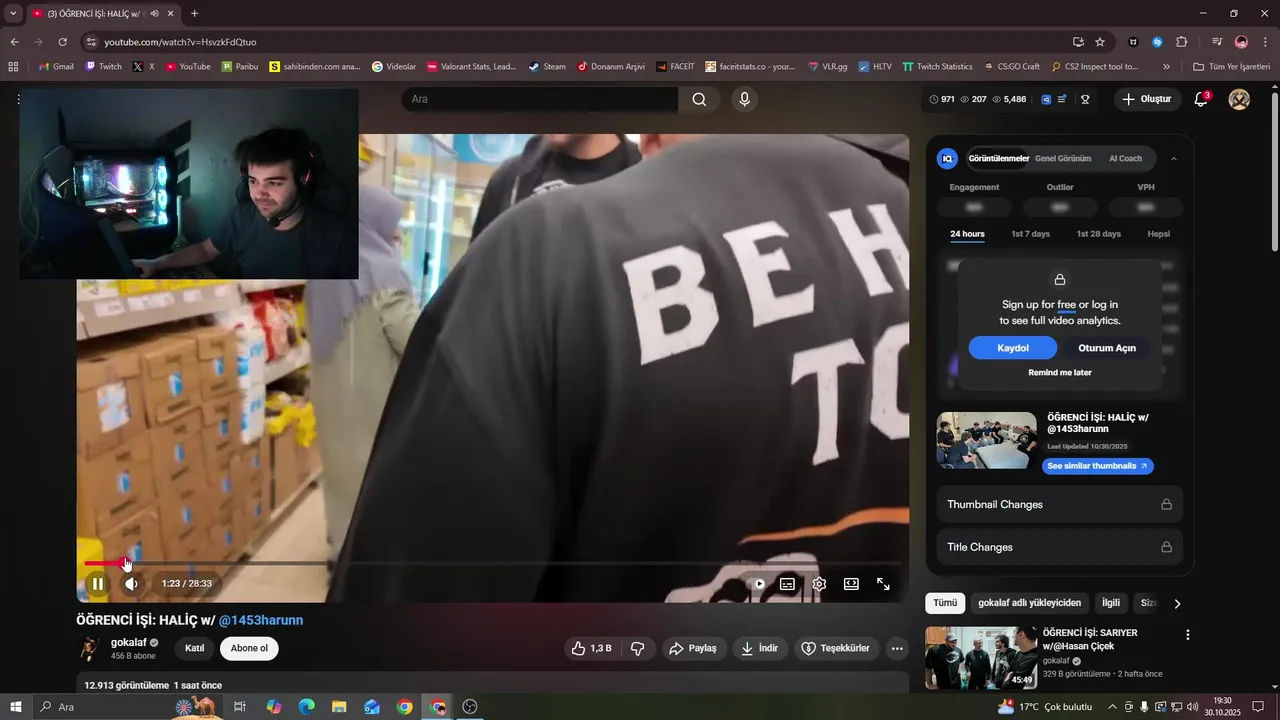Collapse the vidIQ panel with chevron
The height and width of the screenshot is (720, 1280).
point(1174,158)
